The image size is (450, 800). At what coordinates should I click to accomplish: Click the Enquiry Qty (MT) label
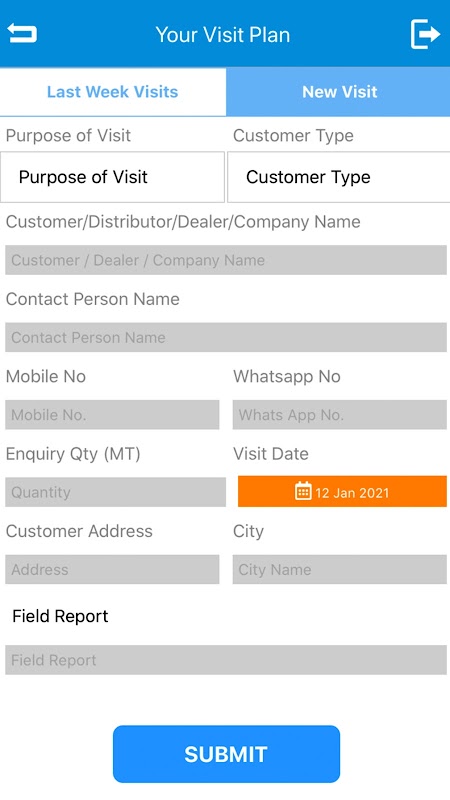coord(73,454)
